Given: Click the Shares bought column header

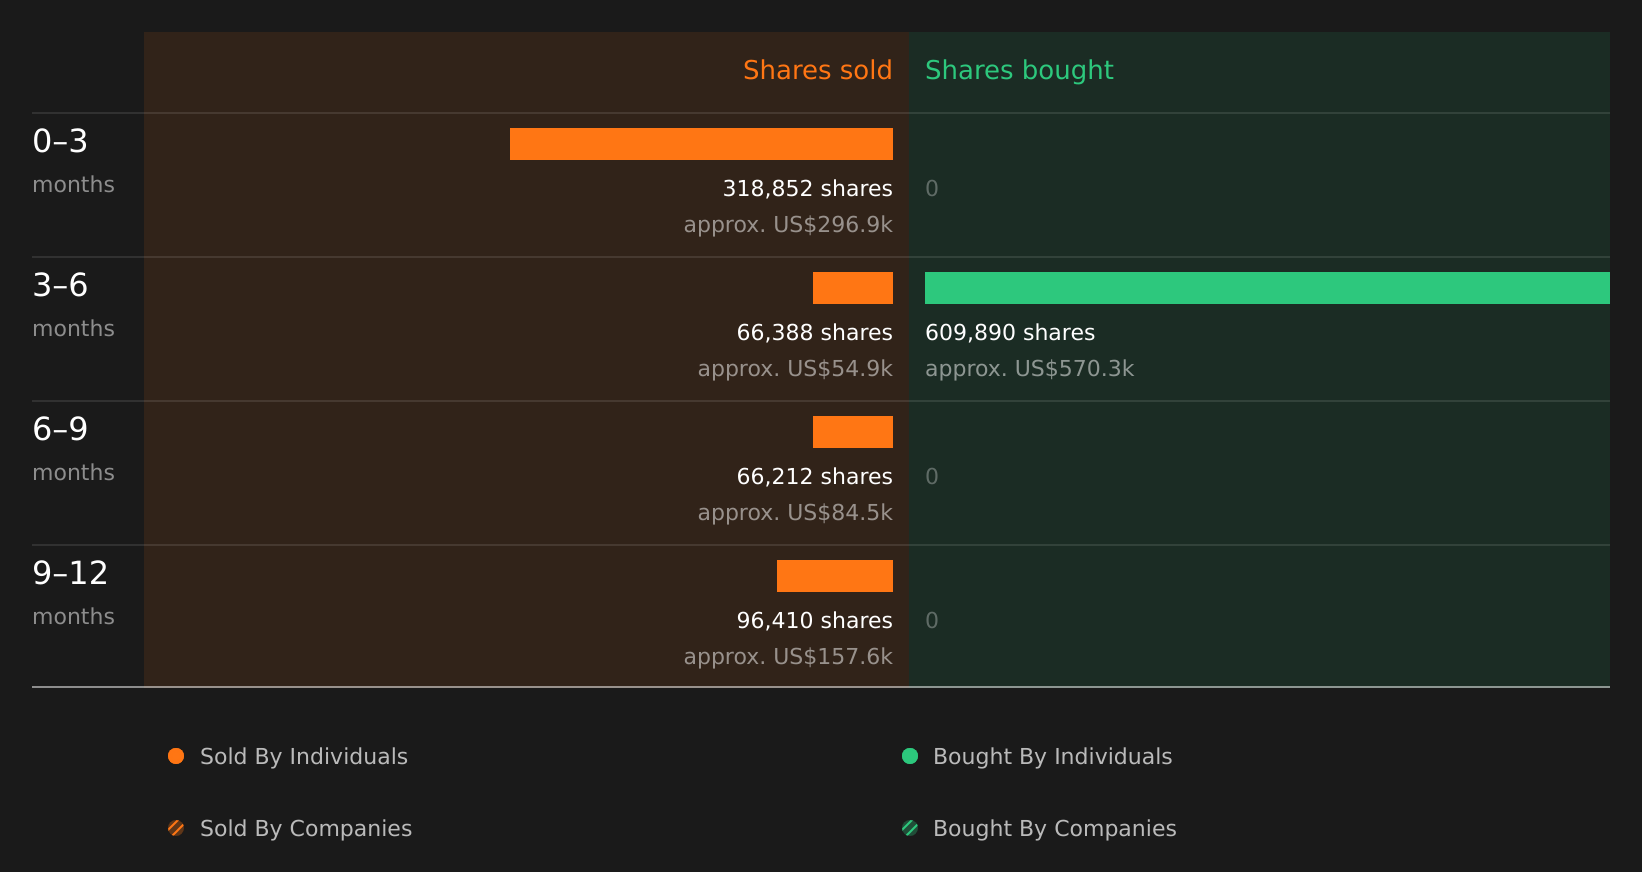Looking at the screenshot, I should 1019,70.
